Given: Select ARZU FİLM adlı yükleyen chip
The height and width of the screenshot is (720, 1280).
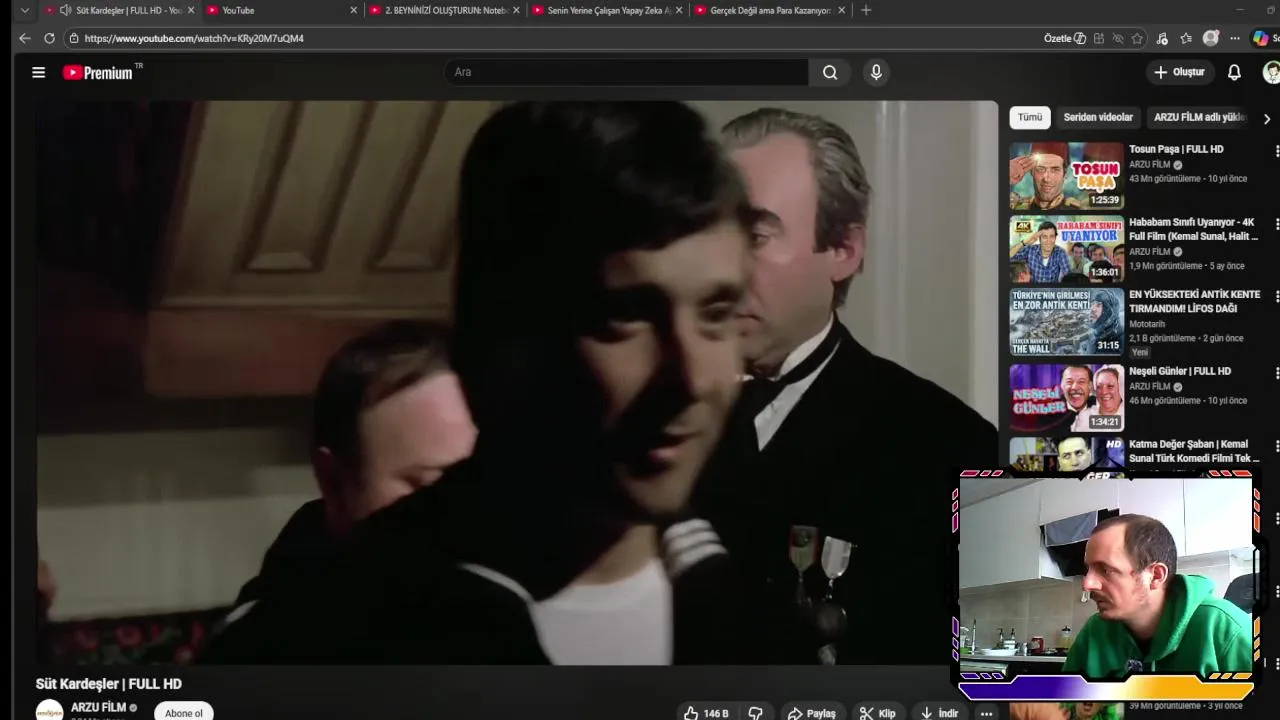Looking at the screenshot, I should pos(1200,117).
